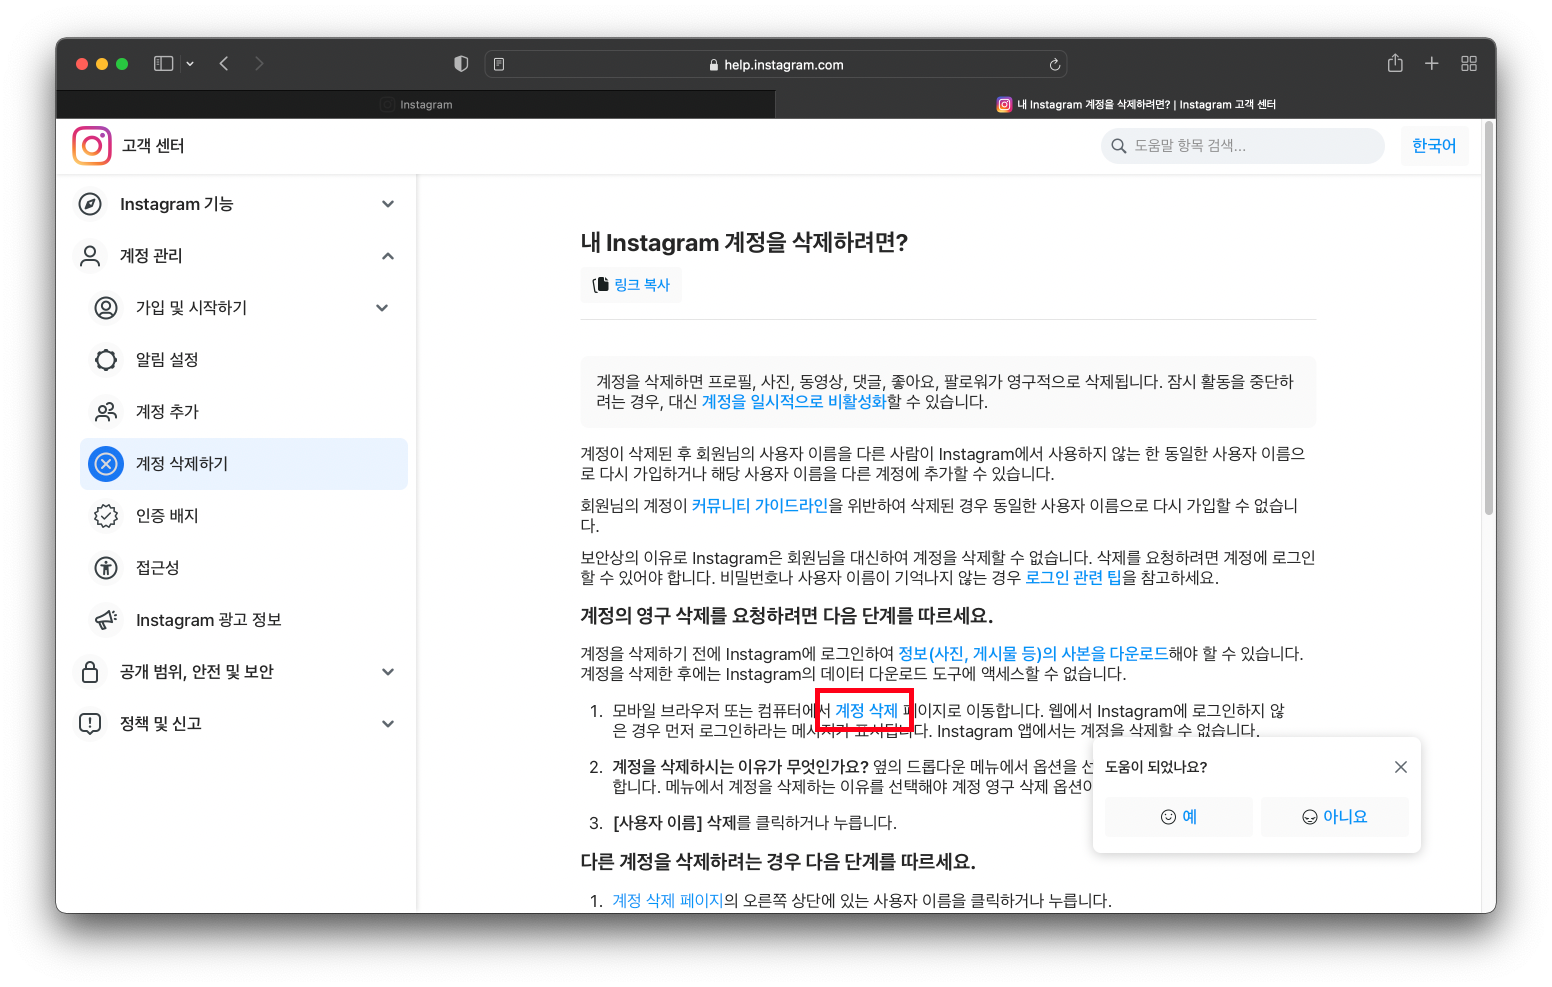The image size is (1552, 987).
Task: Click the 도움말 항목 검색 search field
Action: [1243, 146]
